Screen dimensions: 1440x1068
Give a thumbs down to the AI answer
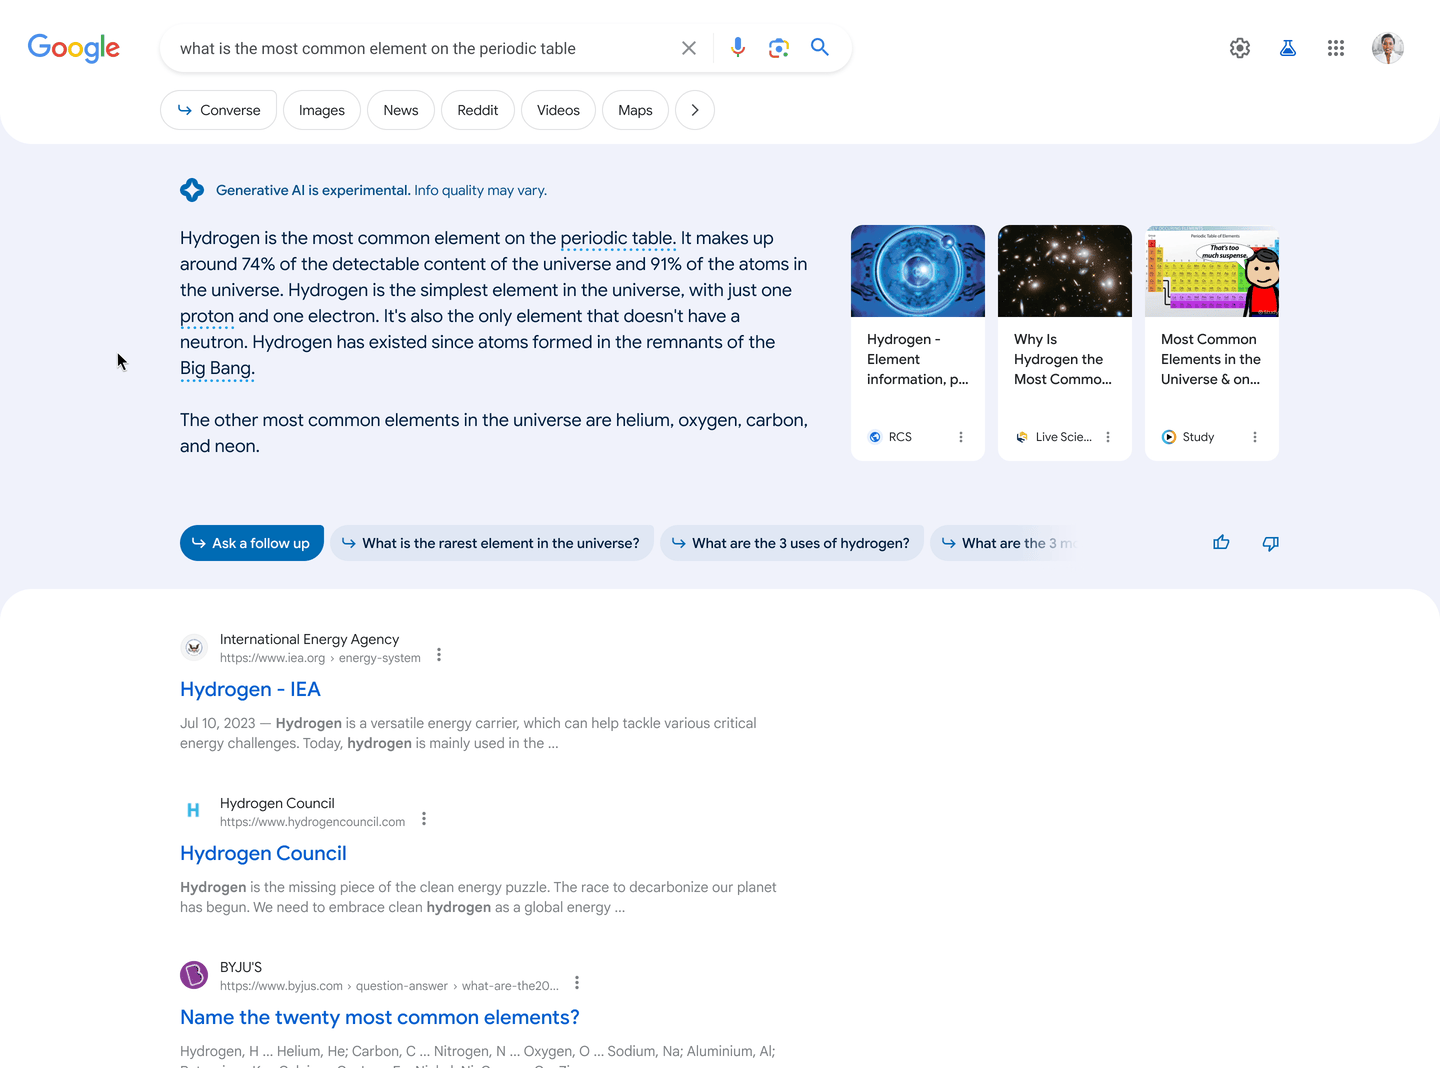point(1270,543)
